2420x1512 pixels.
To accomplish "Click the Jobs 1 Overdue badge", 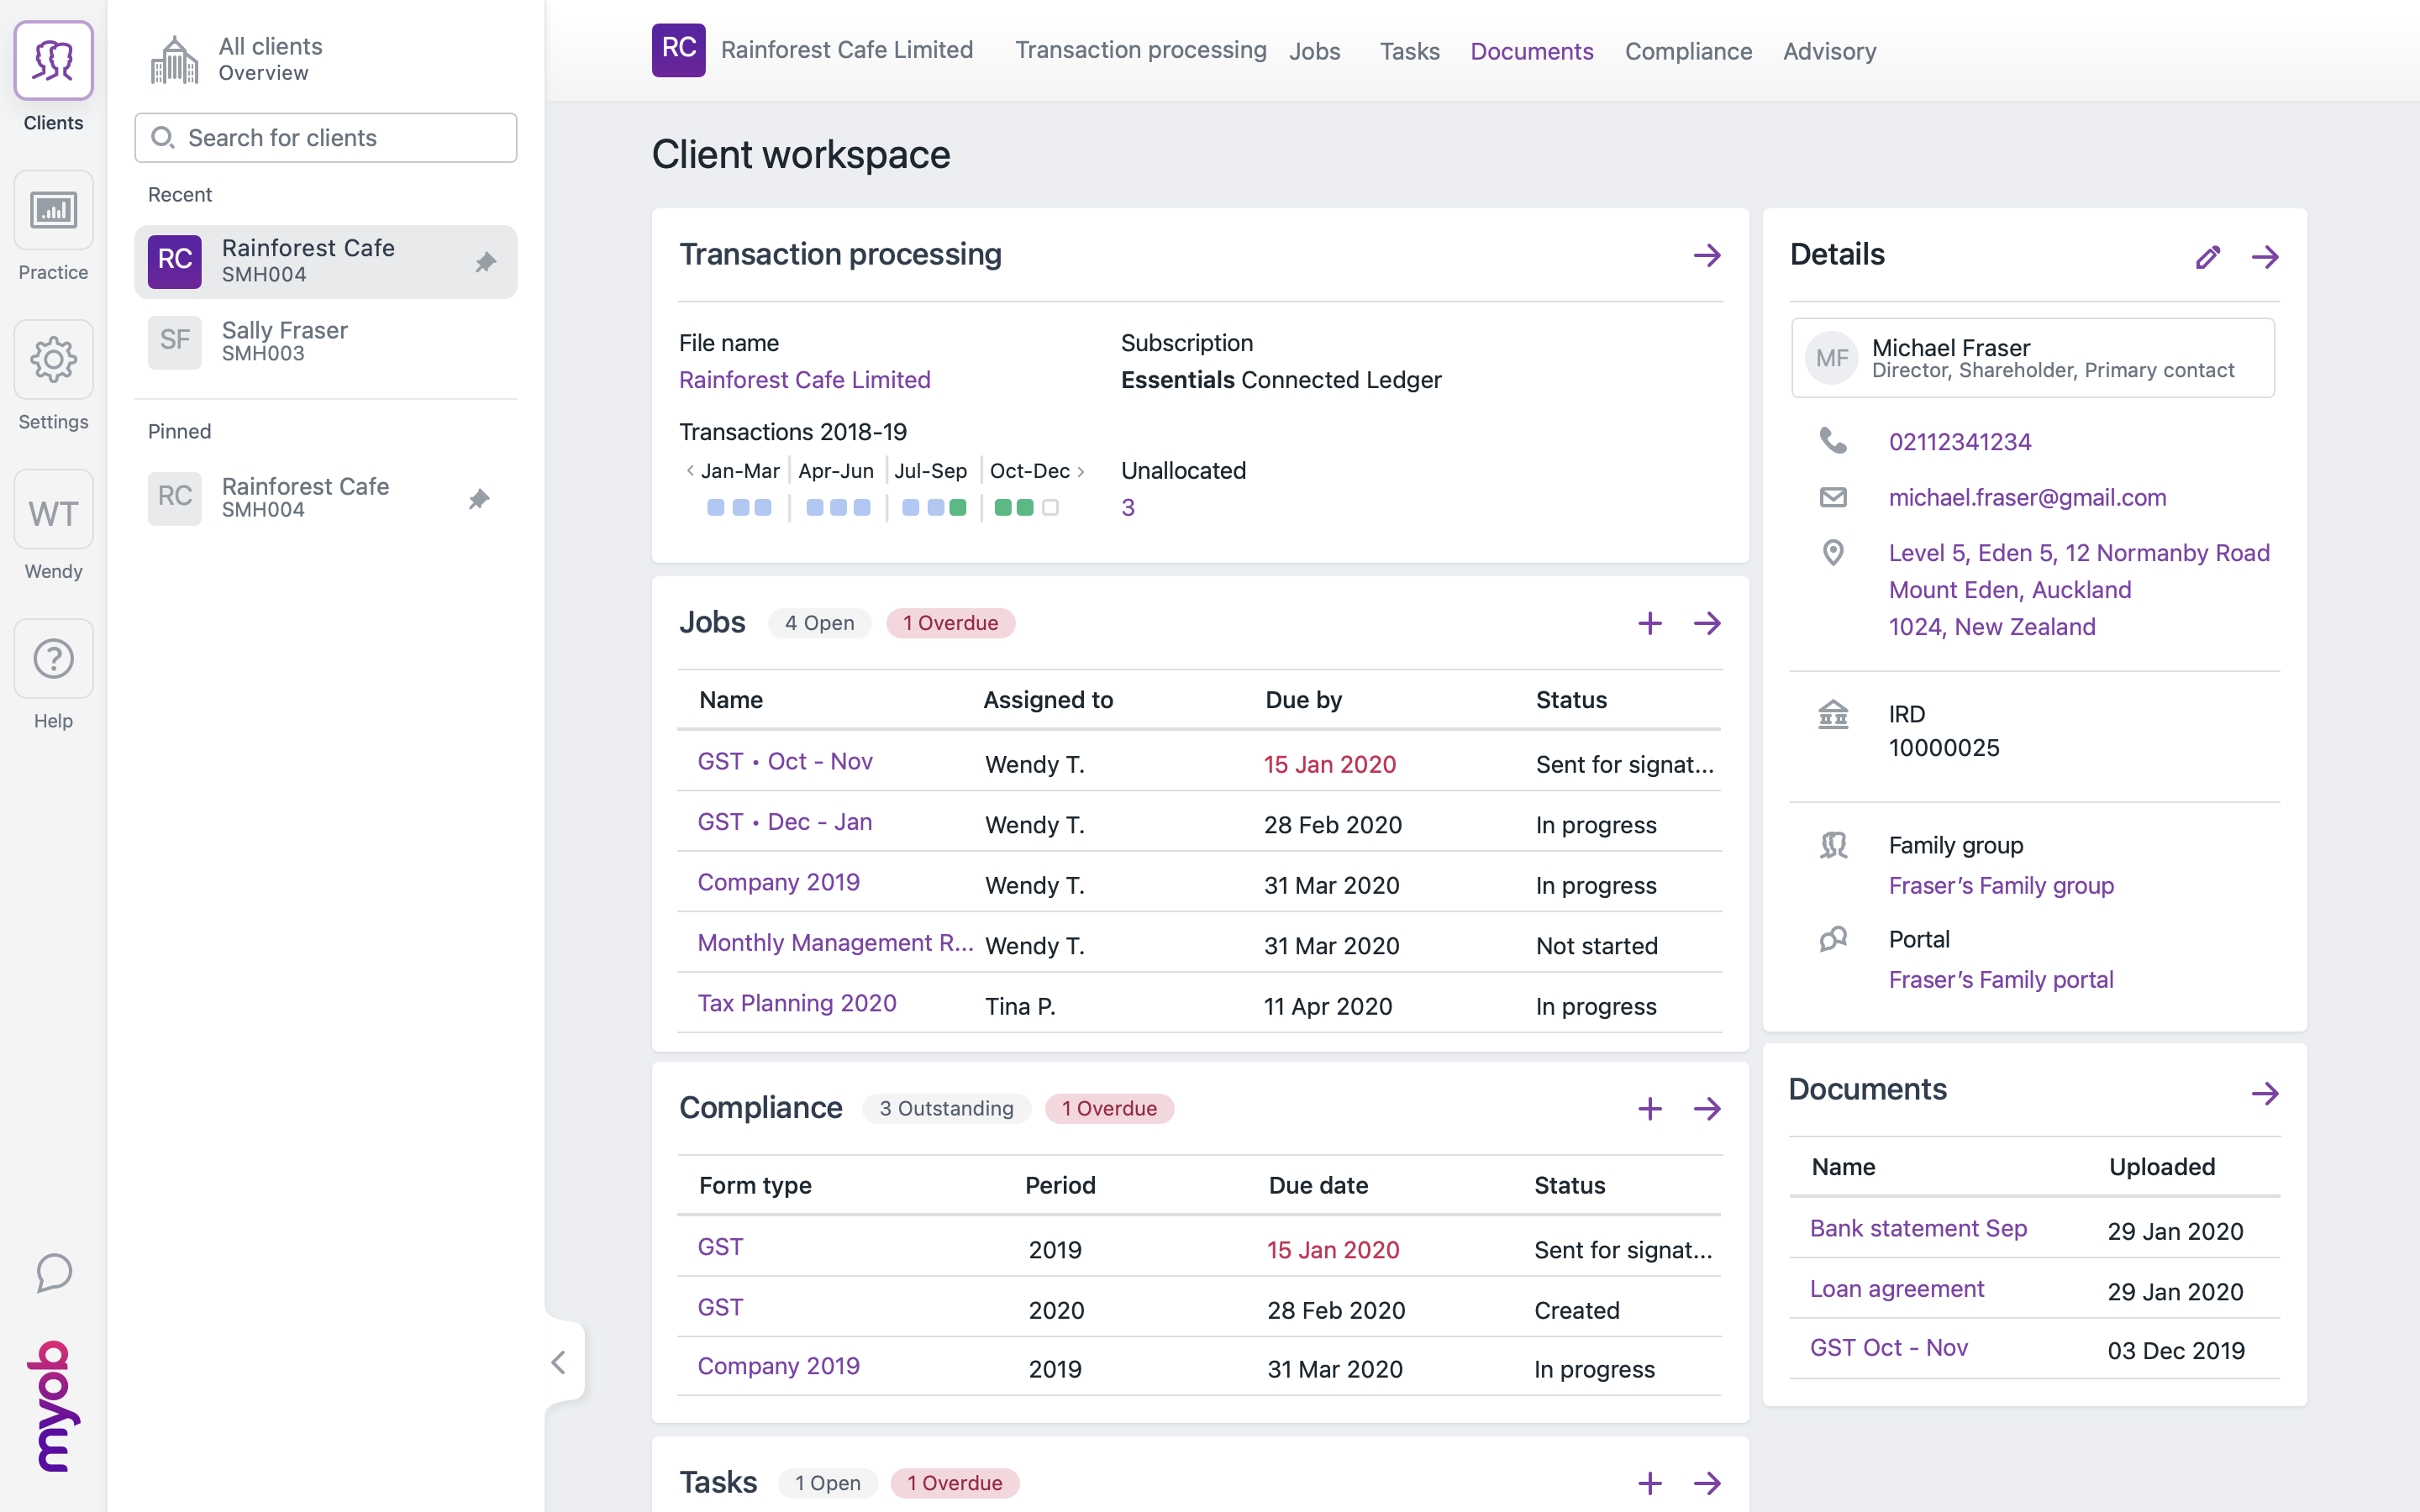I will coord(950,623).
